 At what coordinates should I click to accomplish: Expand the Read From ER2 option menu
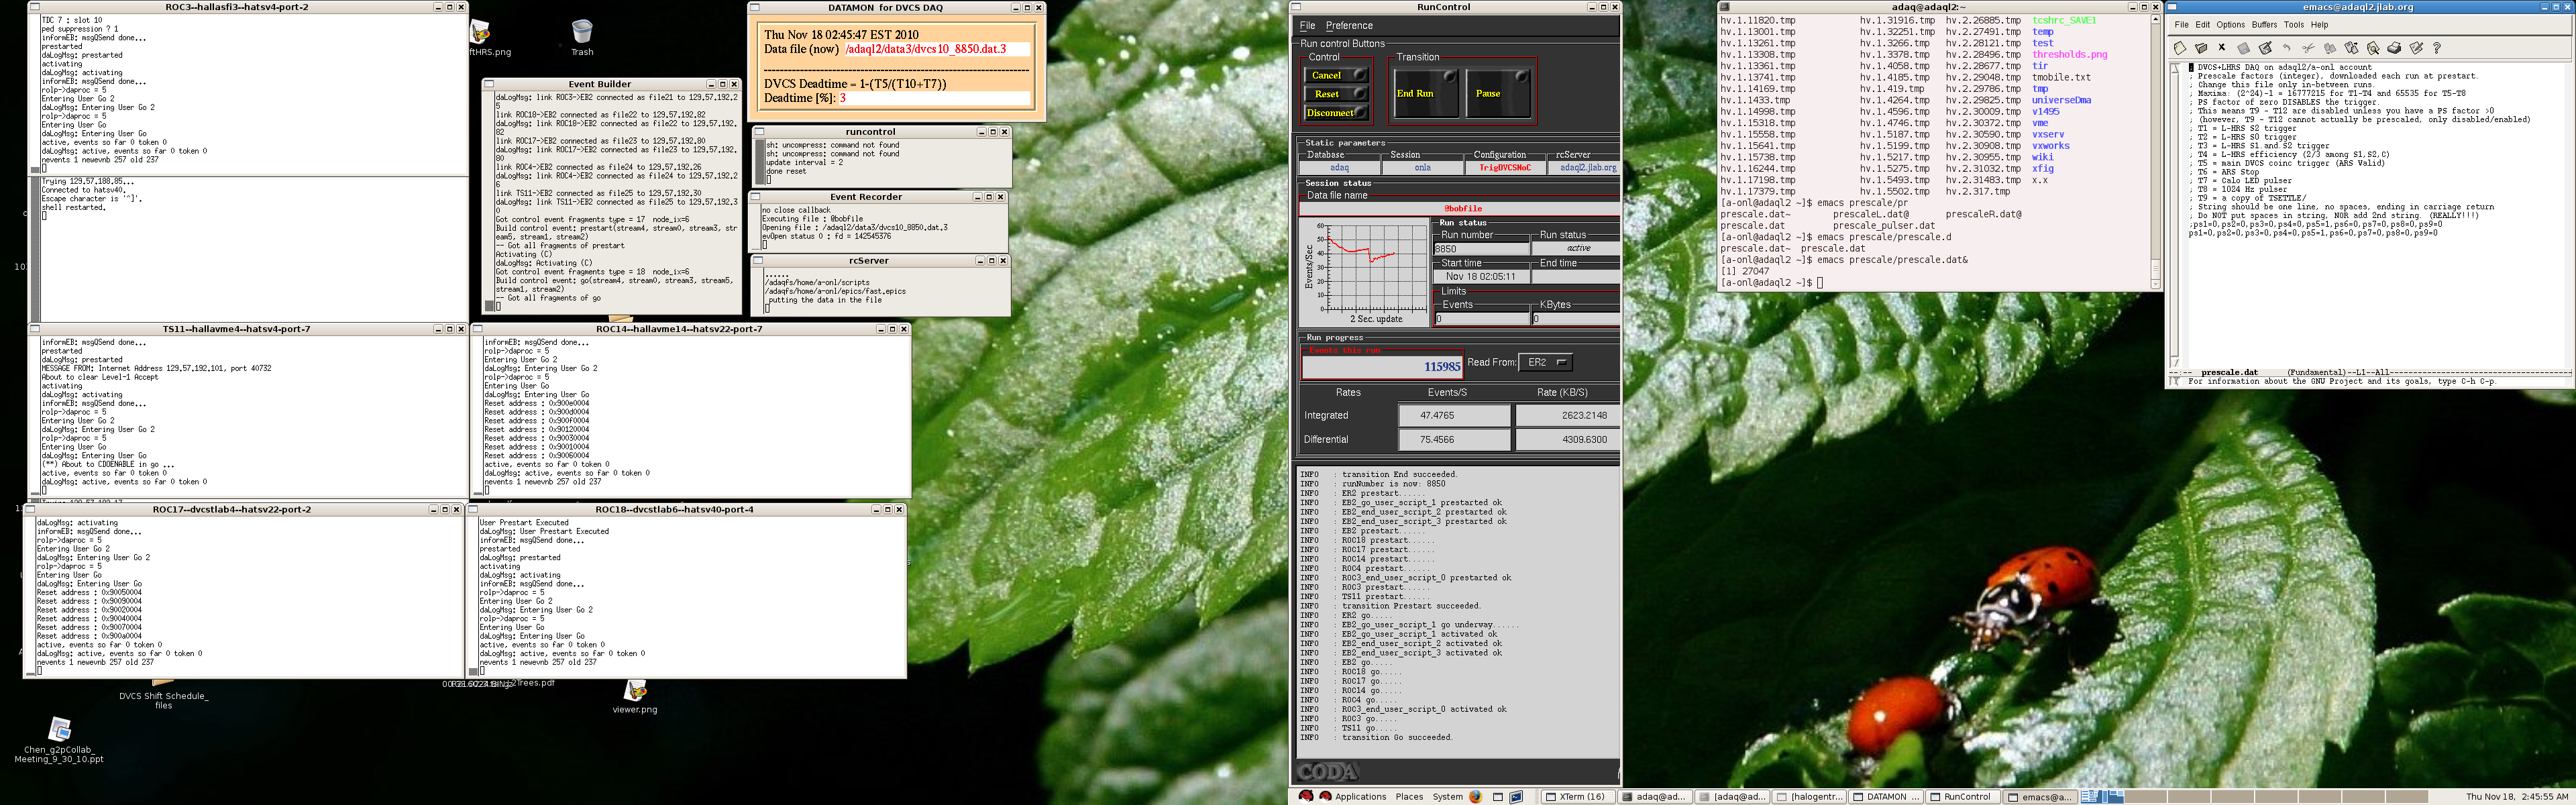click(x=1545, y=362)
